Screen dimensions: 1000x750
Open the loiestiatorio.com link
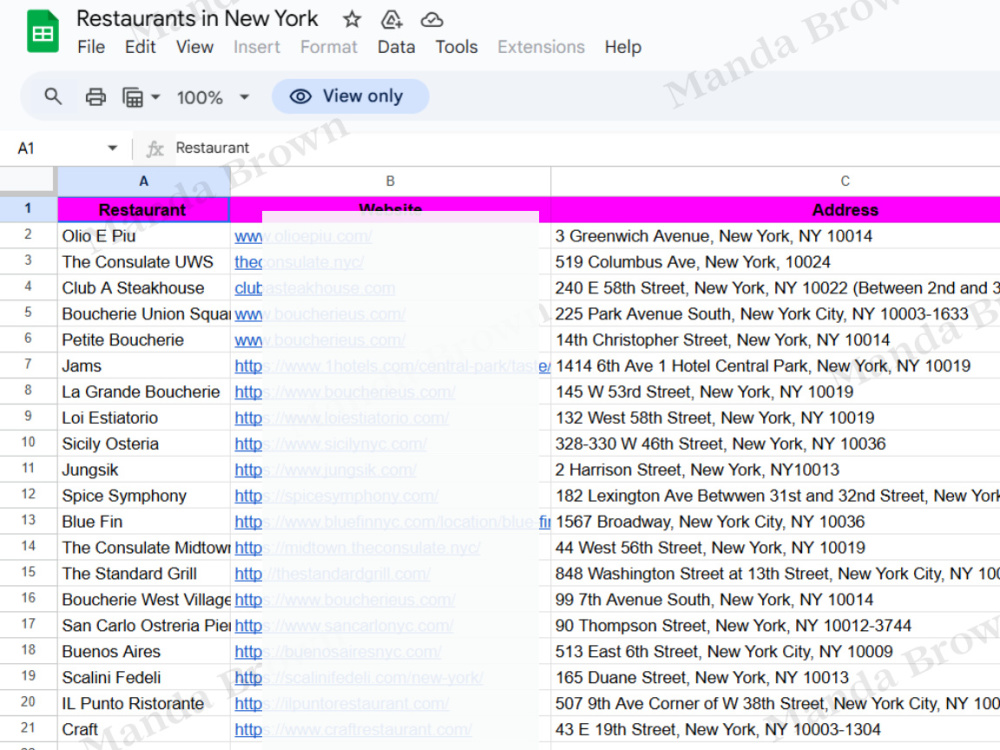(x=341, y=418)
